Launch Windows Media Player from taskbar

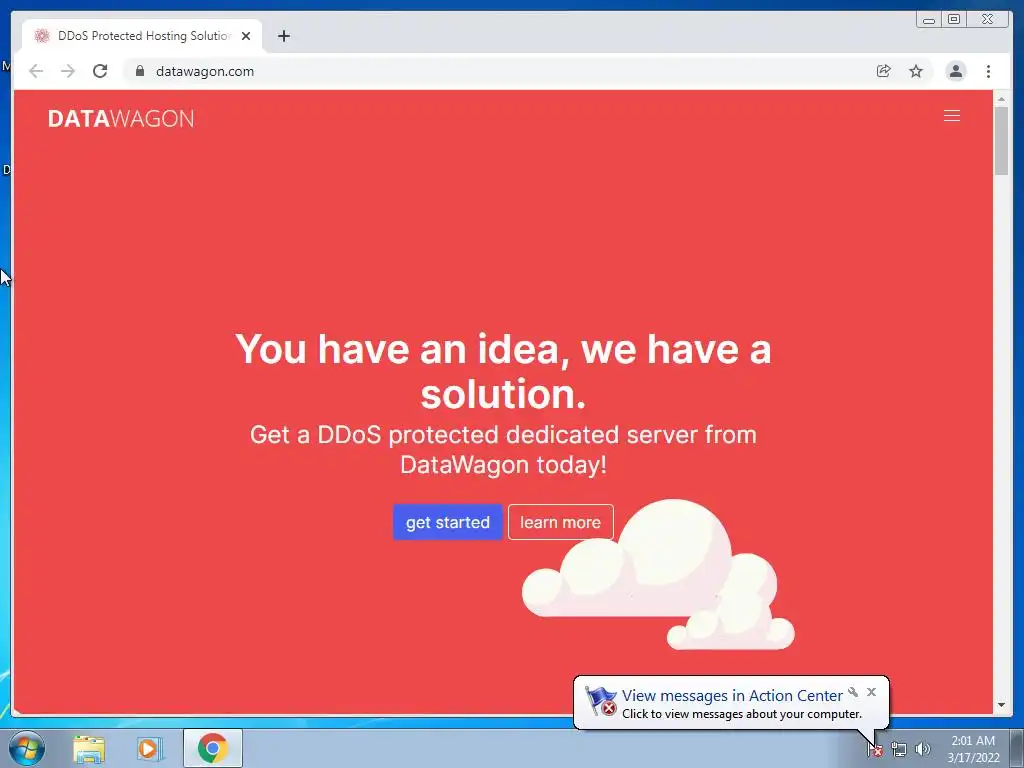click(150, 748)
